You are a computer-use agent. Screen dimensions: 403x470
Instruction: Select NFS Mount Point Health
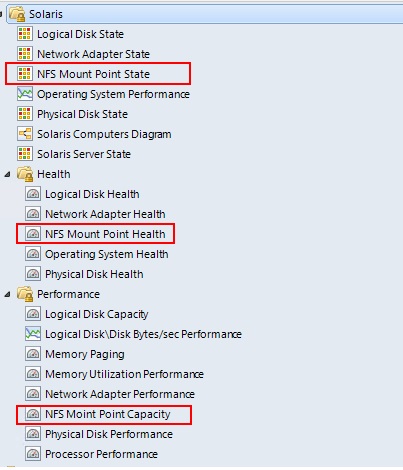(x=105, y=234)
